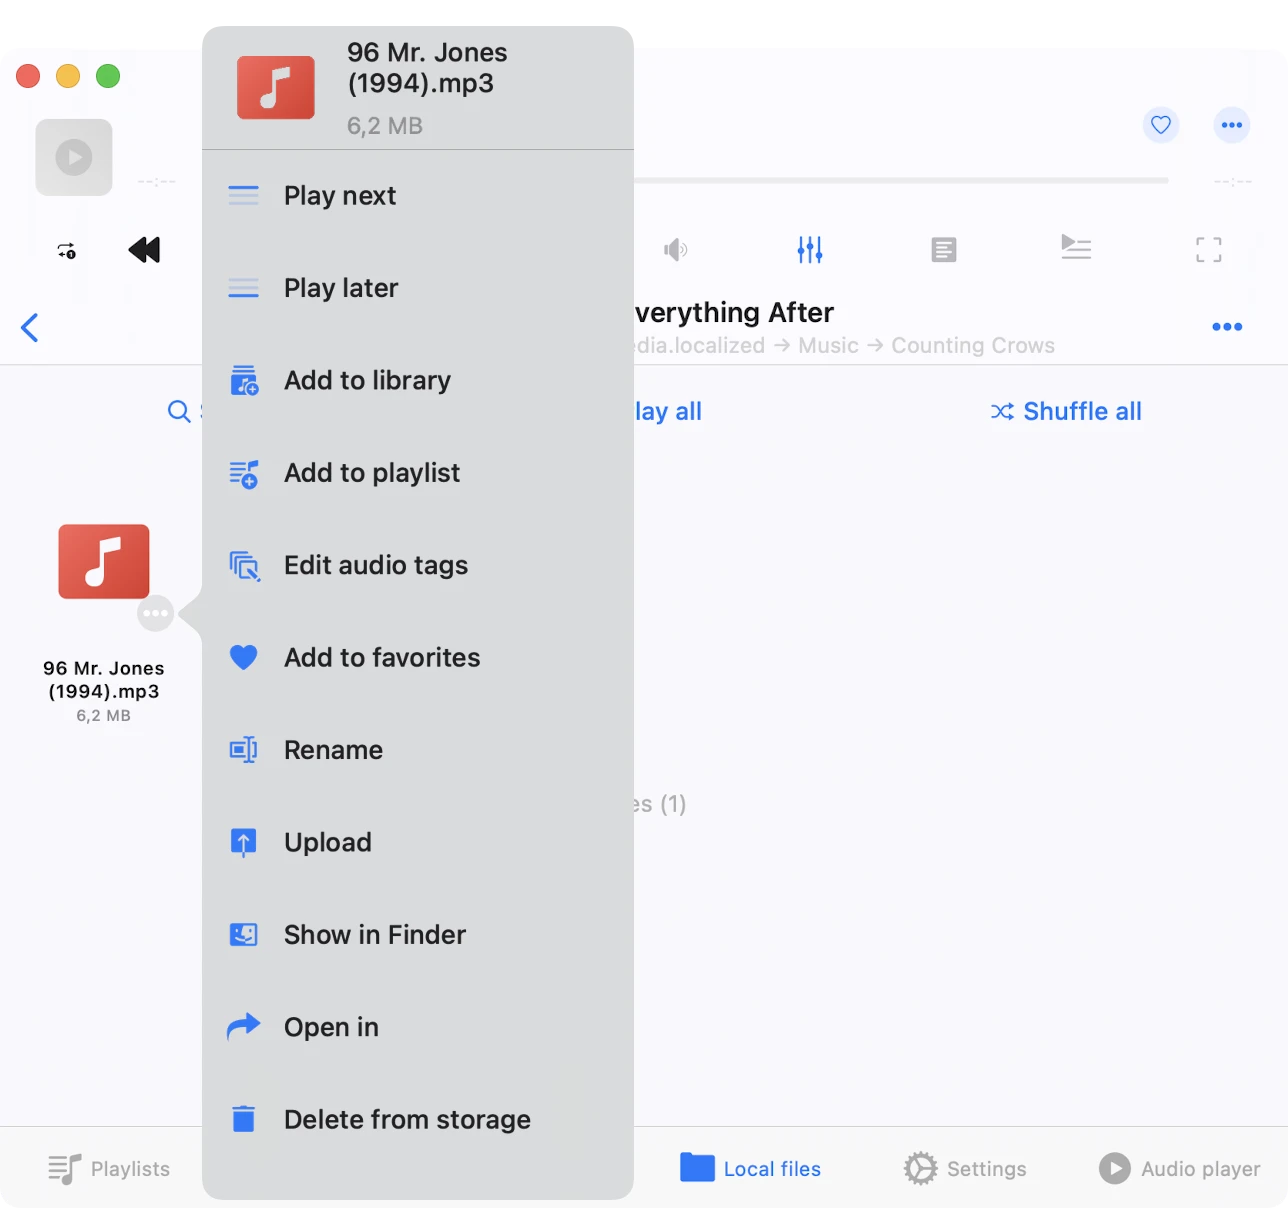
Task: Show the play queue list icon
Action: click(1075, 247)
